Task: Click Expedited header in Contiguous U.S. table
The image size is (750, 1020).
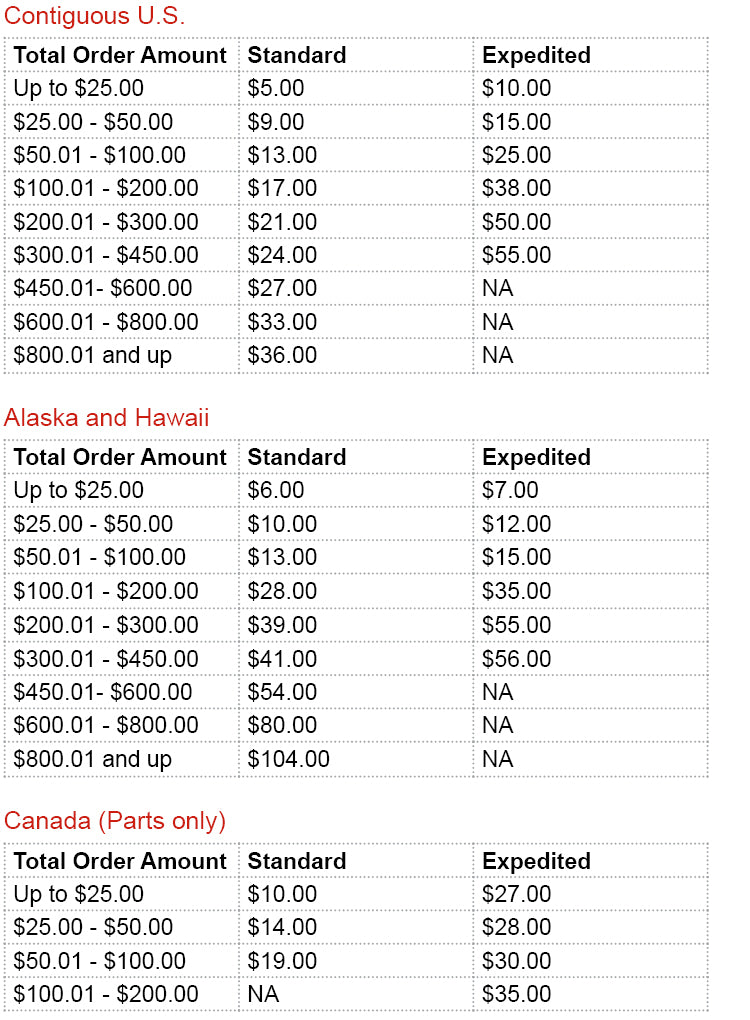Action: coord(536,55)
